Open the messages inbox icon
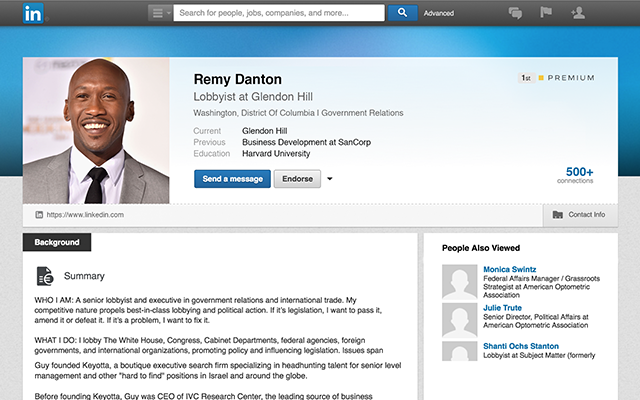 (515, 13)
